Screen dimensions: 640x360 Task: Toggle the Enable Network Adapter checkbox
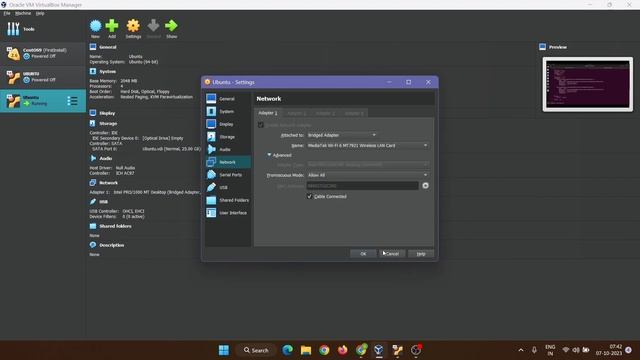click(261, 125)
